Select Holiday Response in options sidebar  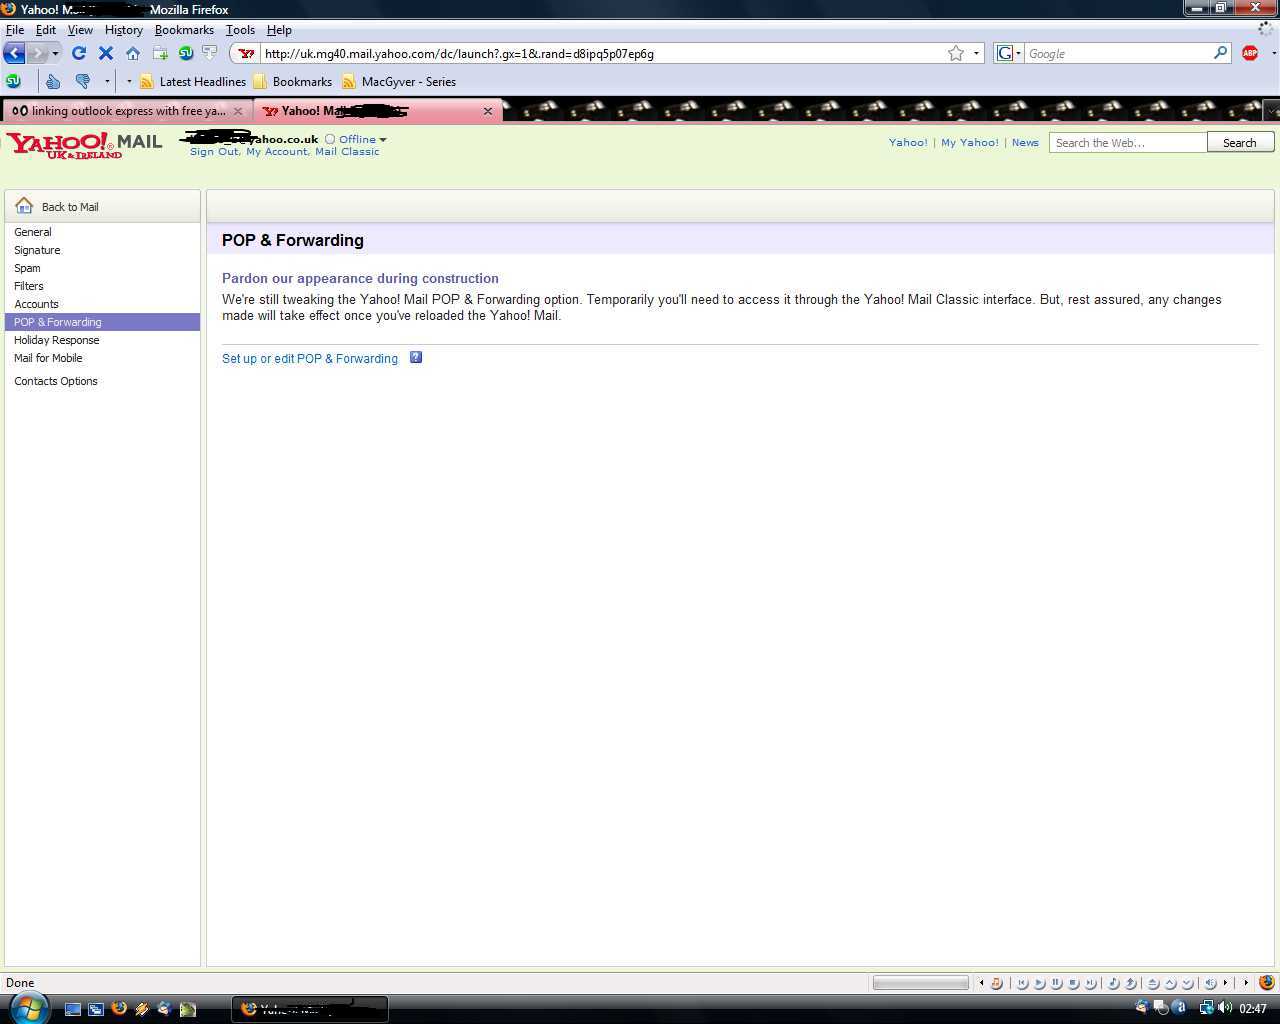tap(57, 340)
